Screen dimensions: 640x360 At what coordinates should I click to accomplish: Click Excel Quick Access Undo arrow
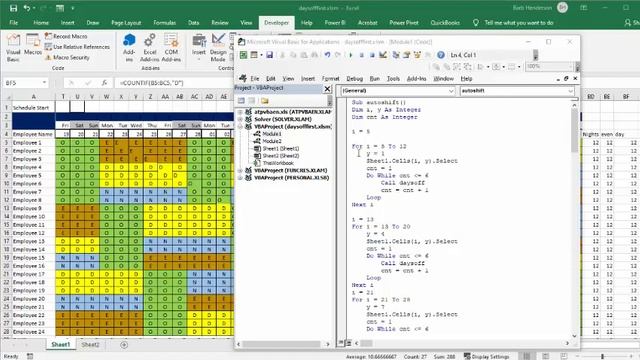pyautogui.click(x=27, y=8)
